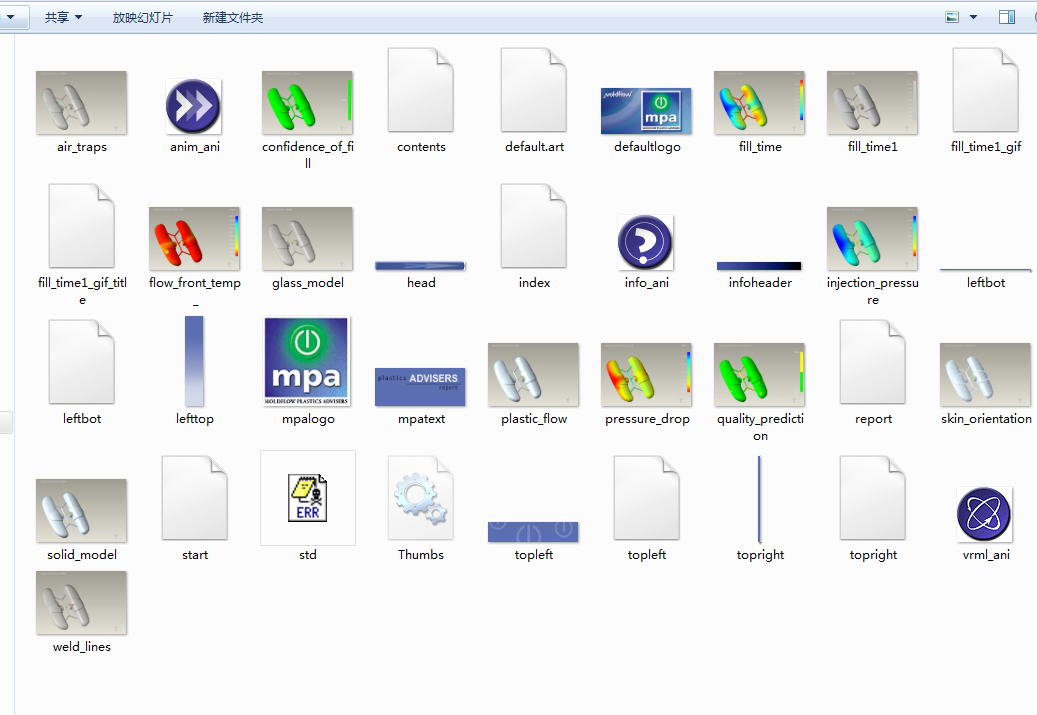Viewport: 1037px width, 715px height.
Task: Select the report document file
Action: tap(873, 362)
